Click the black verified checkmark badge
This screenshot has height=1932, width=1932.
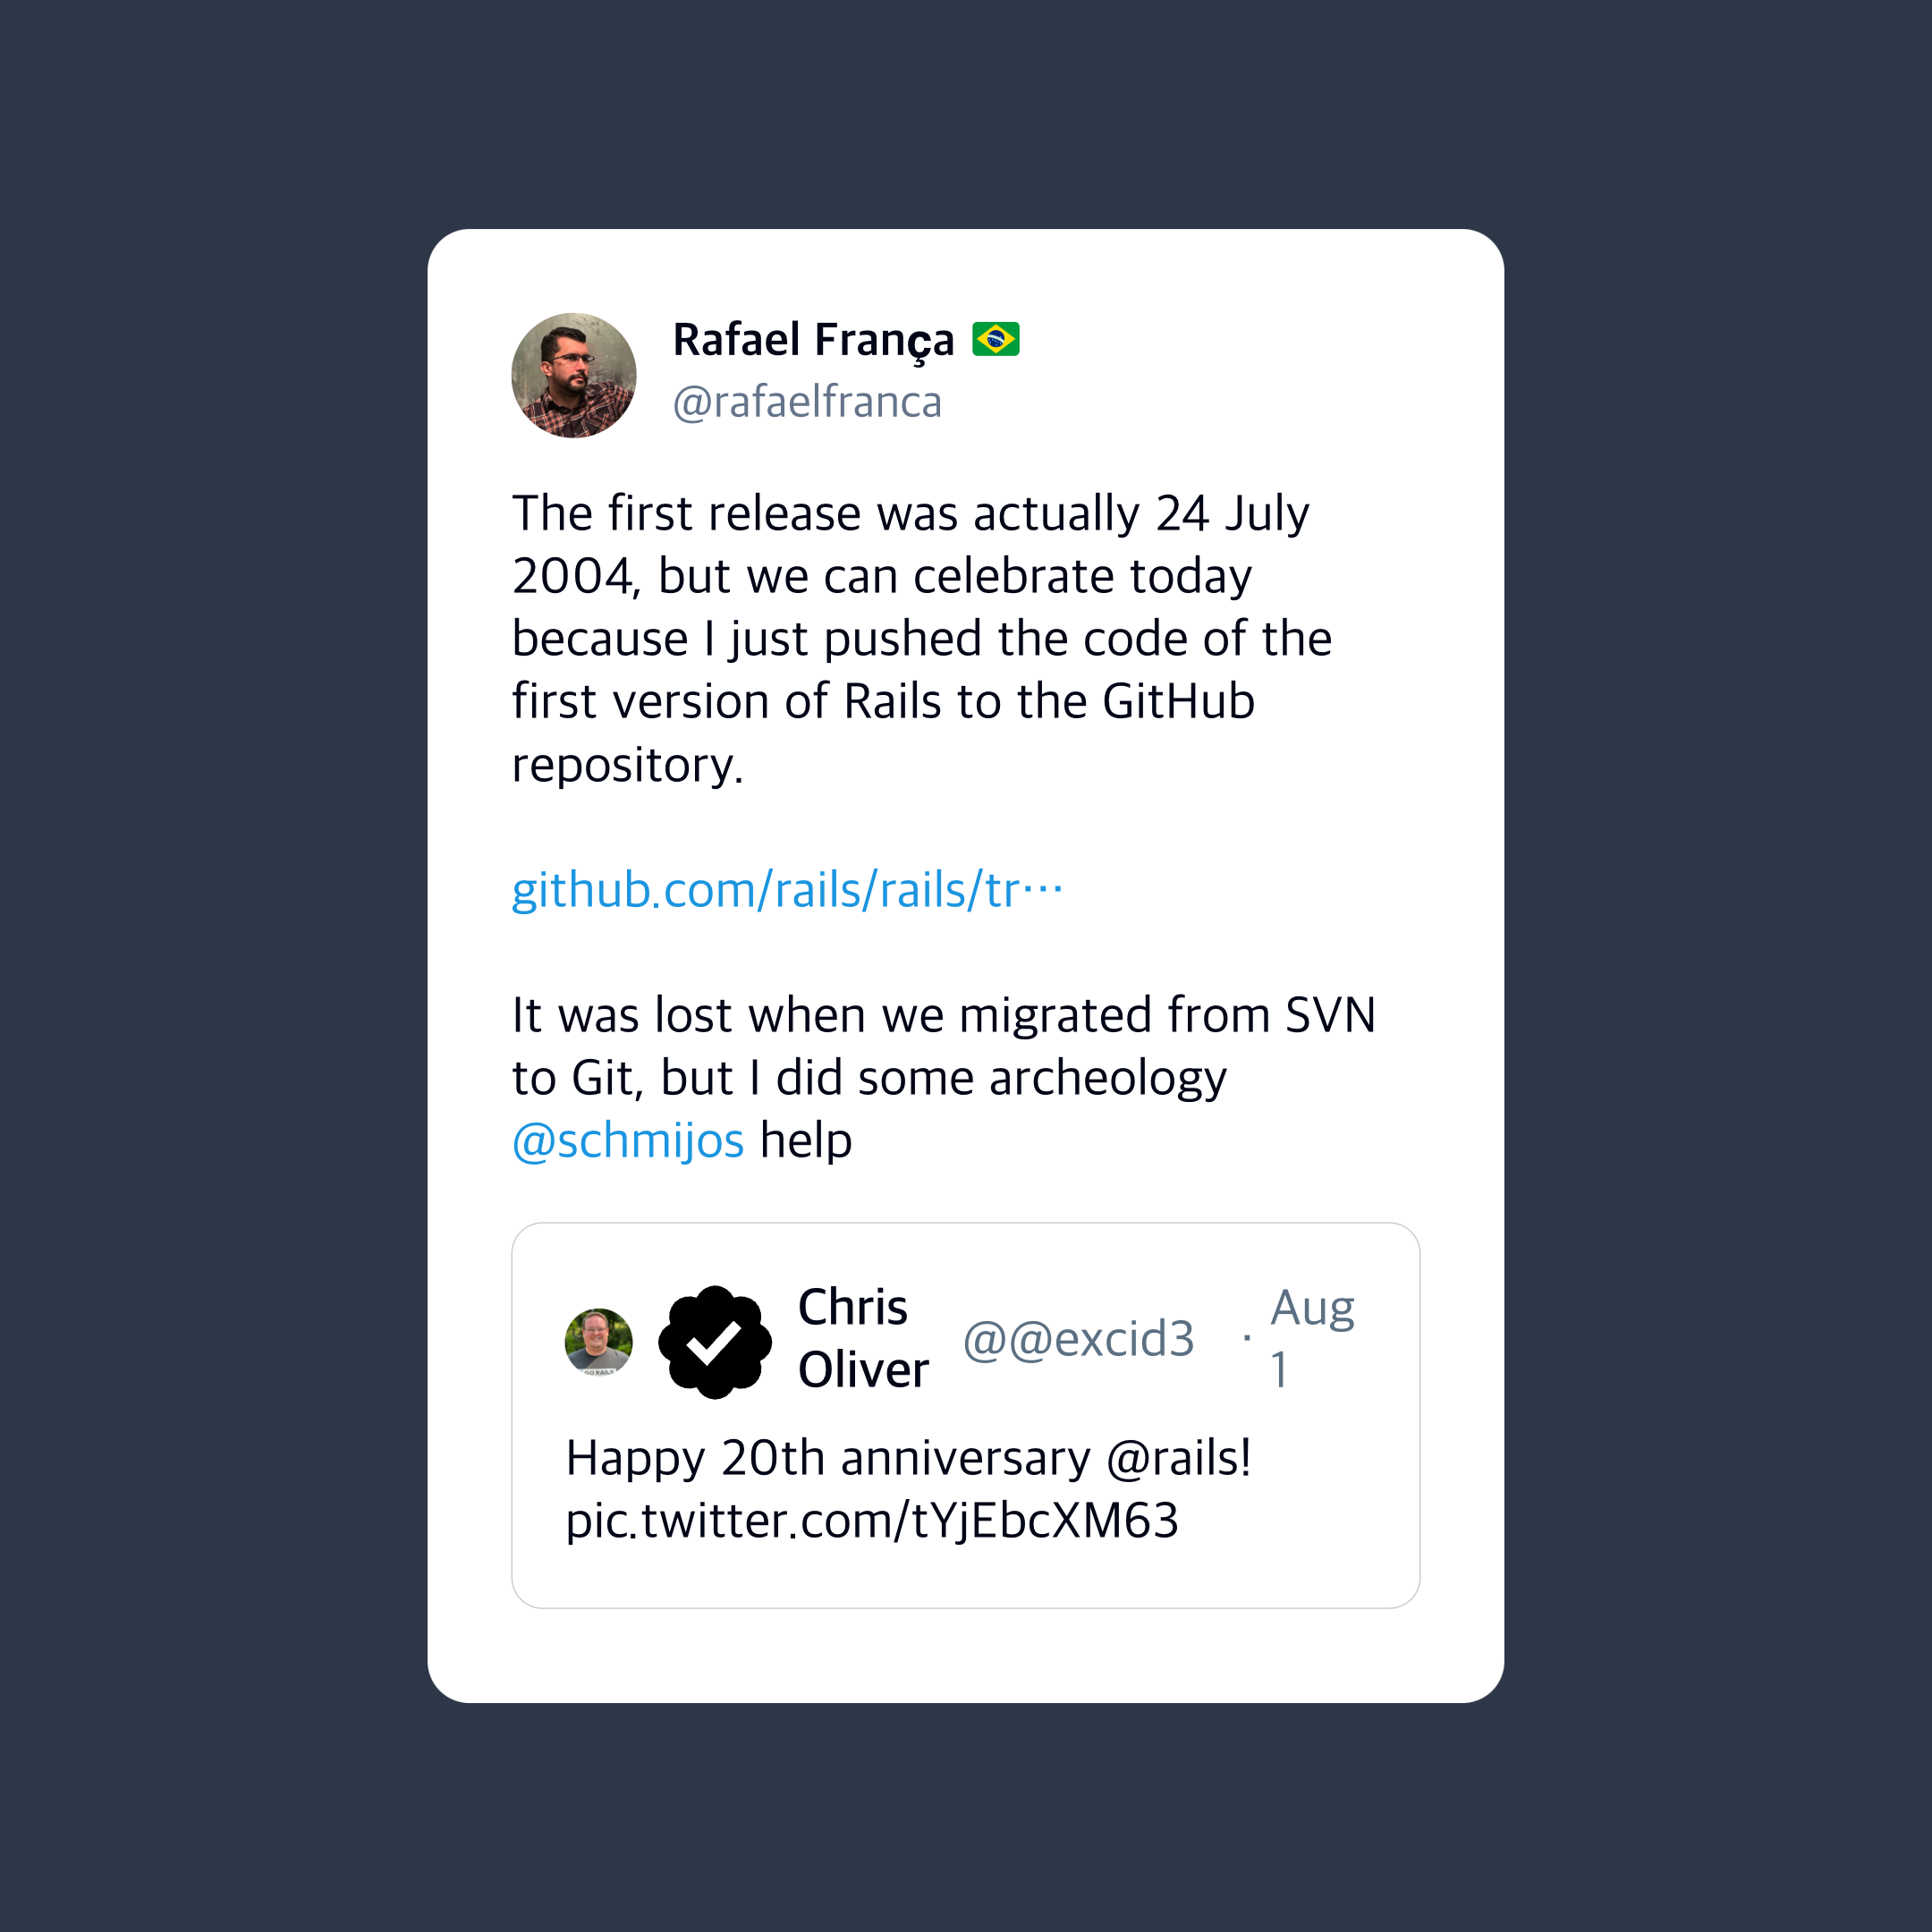(714, 1341)
